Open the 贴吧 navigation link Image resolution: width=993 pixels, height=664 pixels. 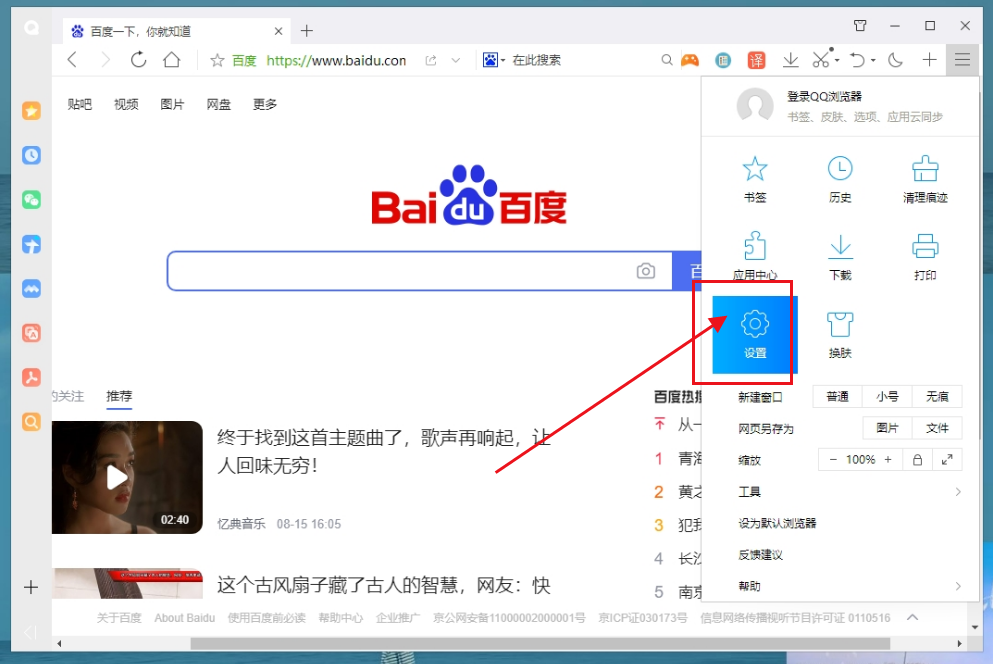coord(80,105)
